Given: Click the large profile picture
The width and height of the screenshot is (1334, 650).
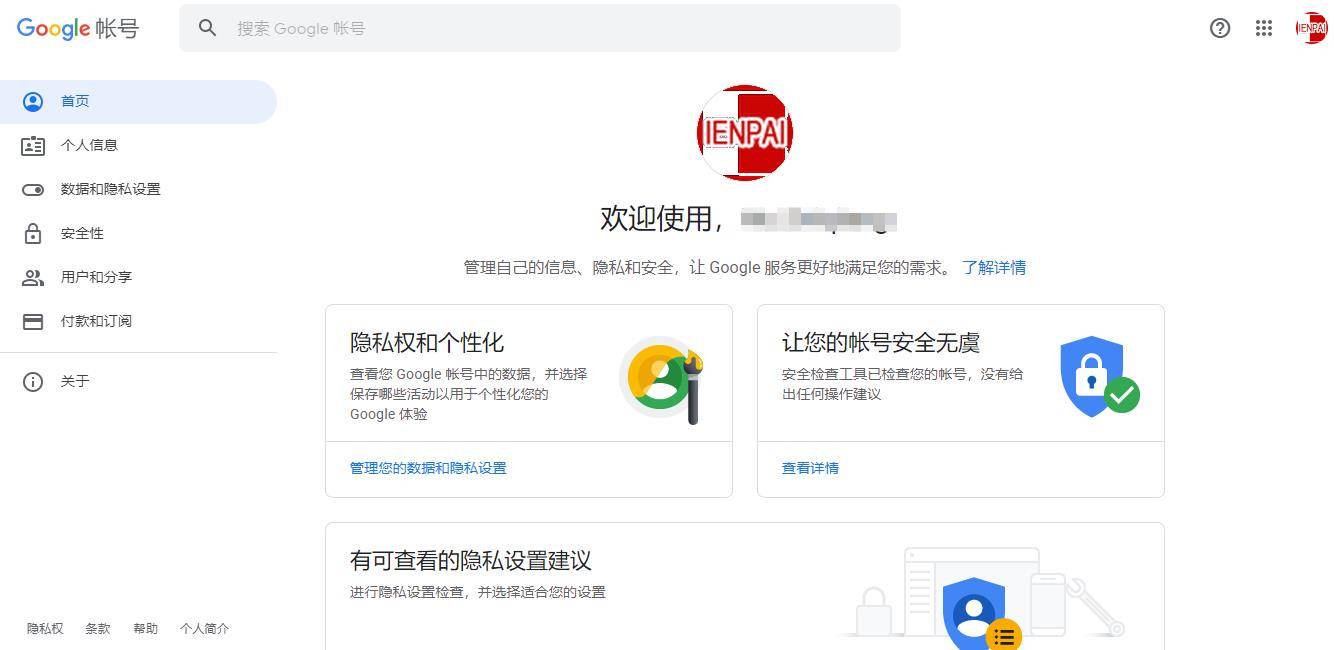Looking at the screenshot, I should (745, 133).
